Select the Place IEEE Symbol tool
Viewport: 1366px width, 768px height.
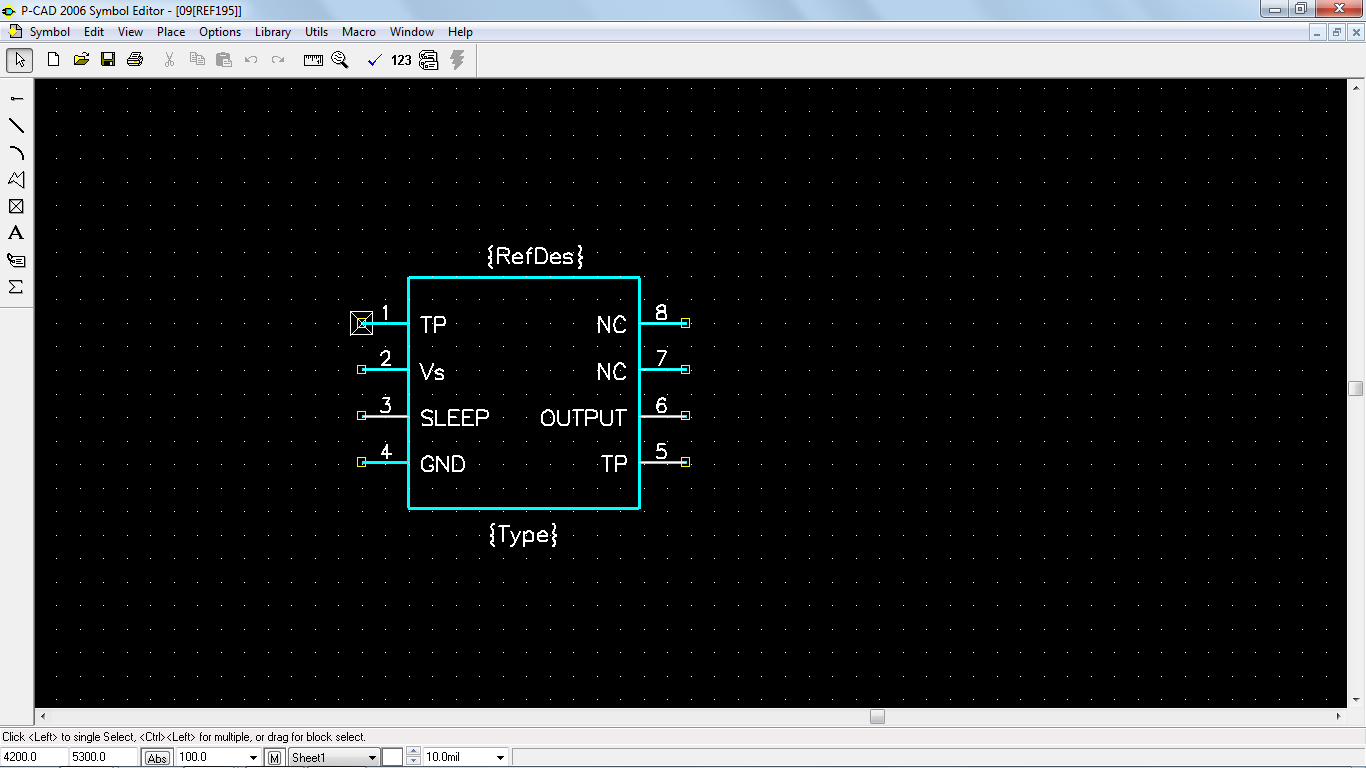16,287
